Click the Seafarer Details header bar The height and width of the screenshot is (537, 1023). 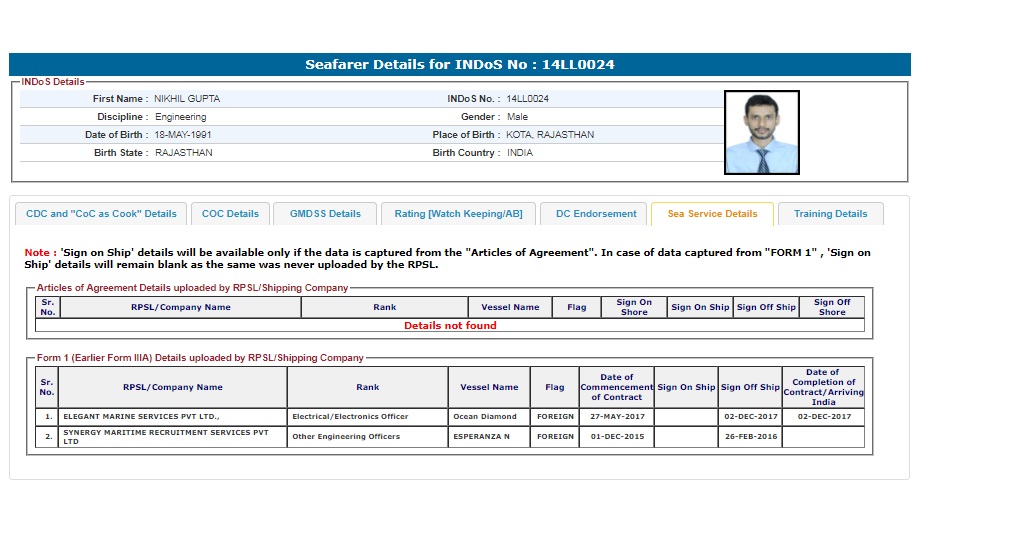click(460, 65)
